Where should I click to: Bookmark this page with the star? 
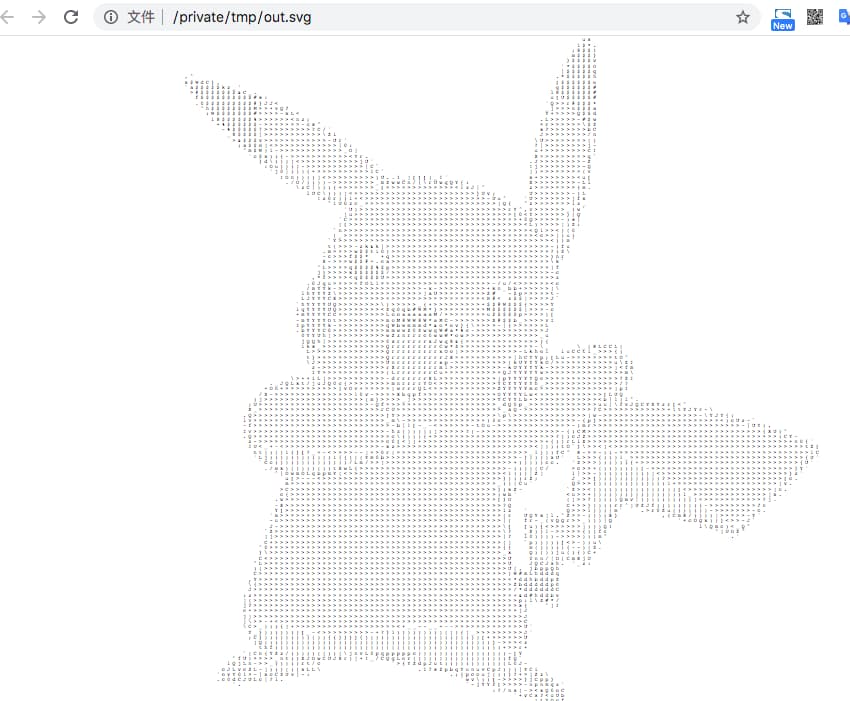tap(743, 17)
